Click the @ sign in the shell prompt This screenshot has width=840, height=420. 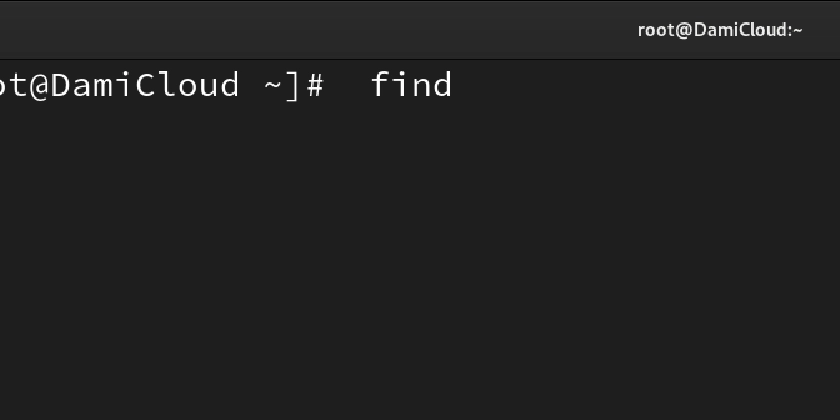pyautogui.click(x=38, y=86)
